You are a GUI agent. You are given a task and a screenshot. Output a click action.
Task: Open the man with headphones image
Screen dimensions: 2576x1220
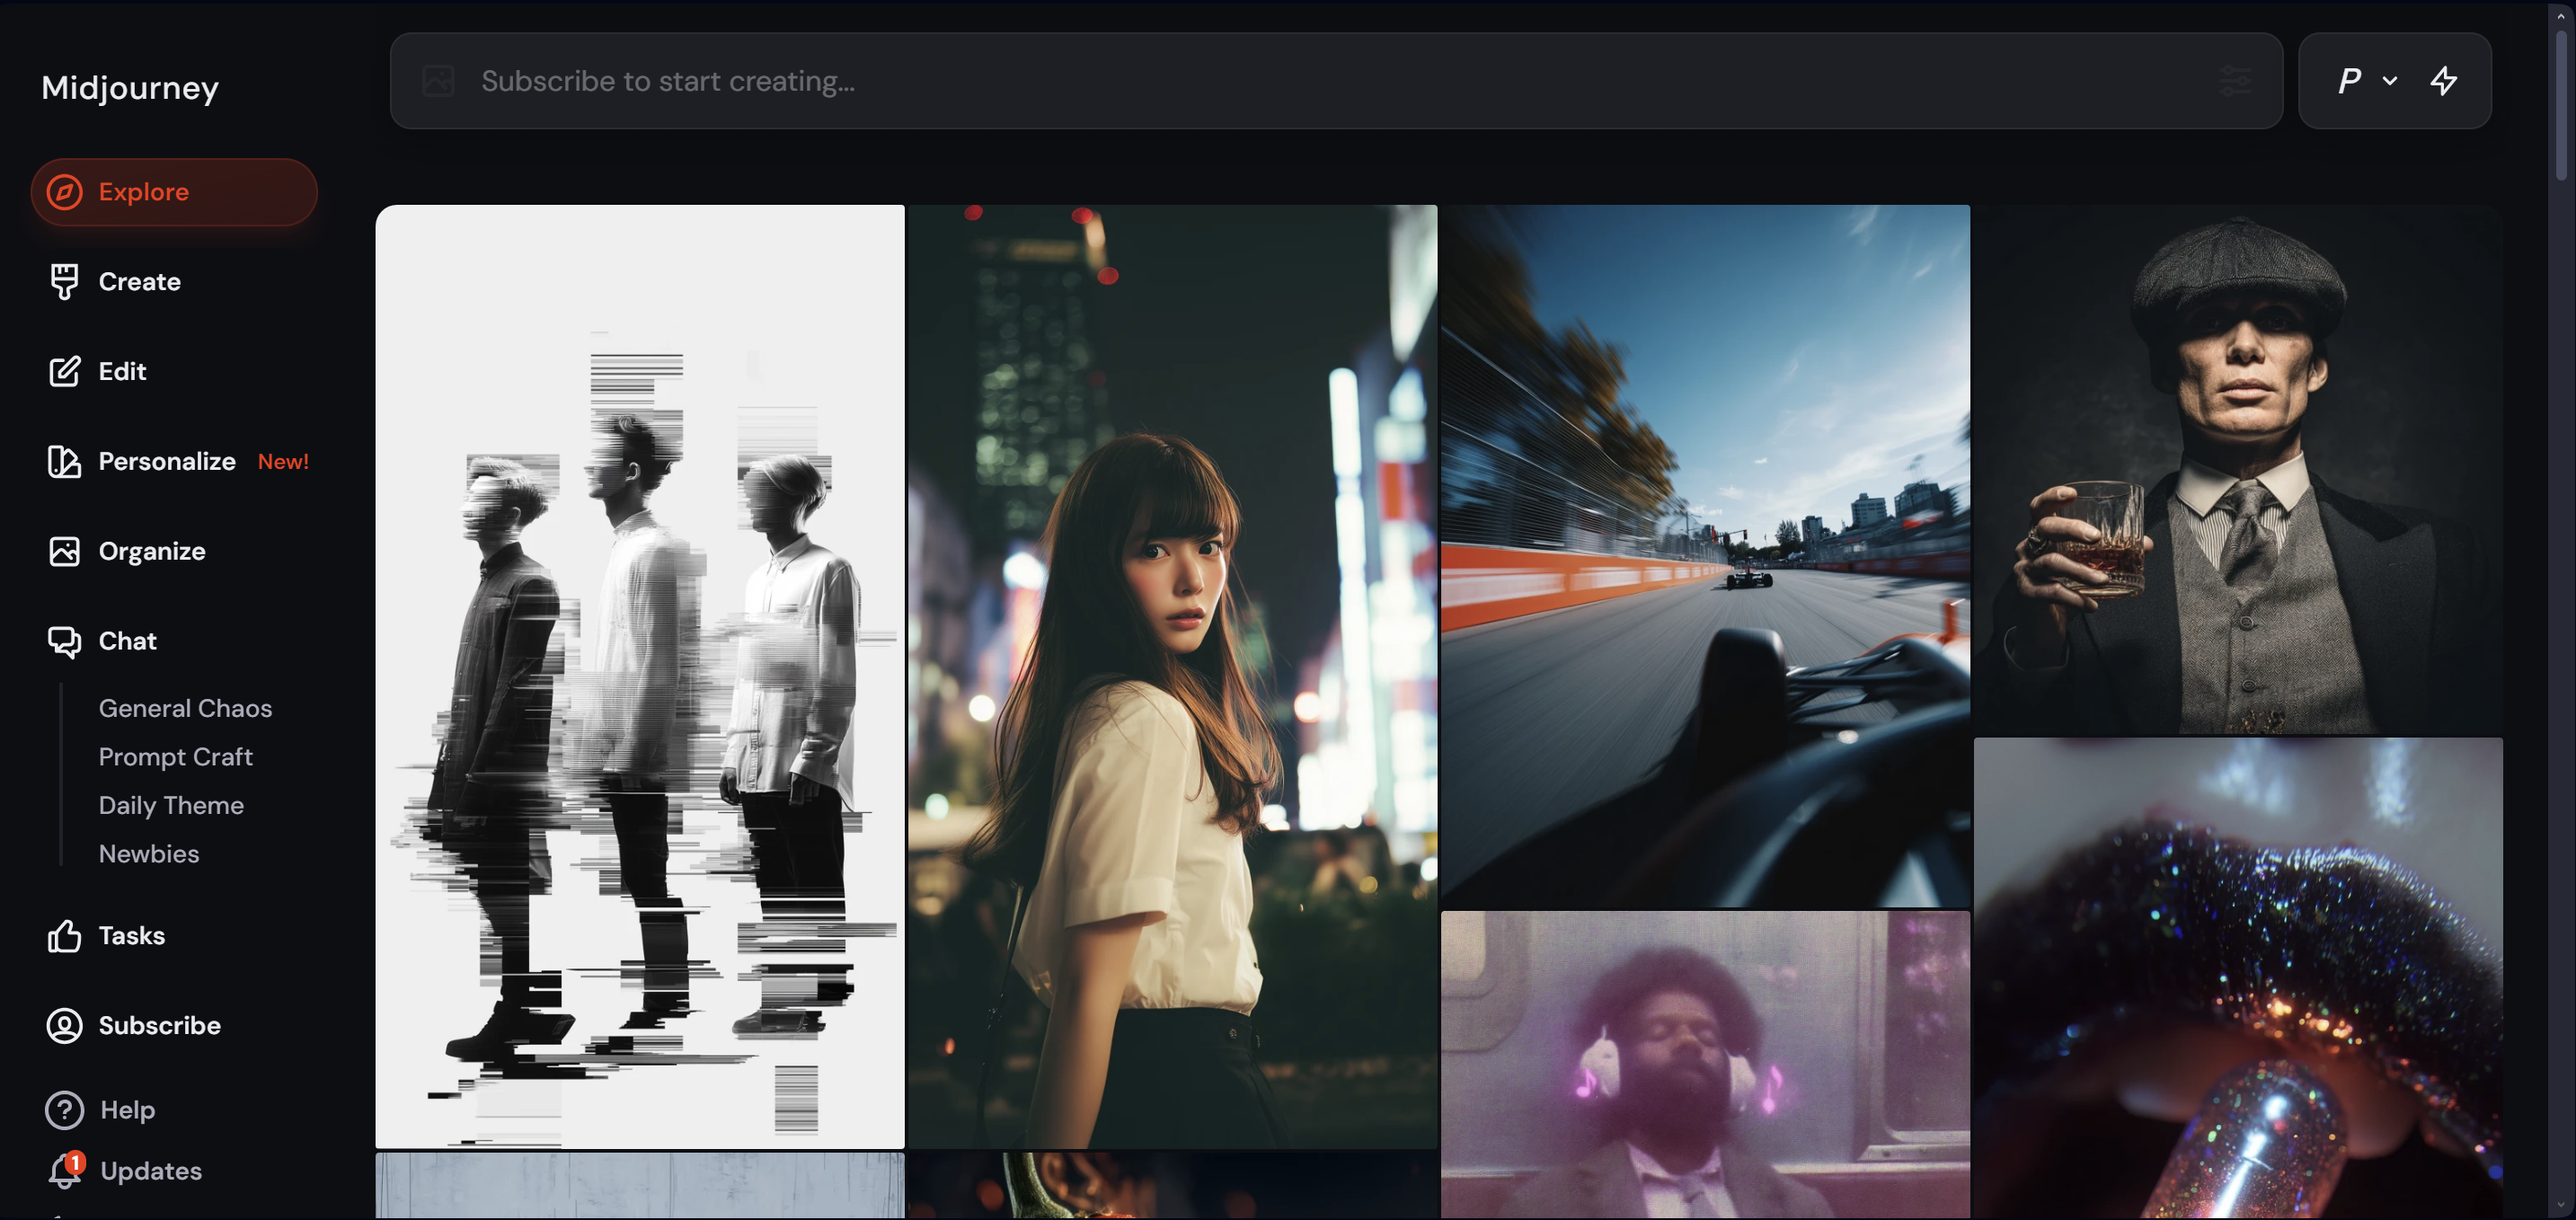(1705, 1064)
